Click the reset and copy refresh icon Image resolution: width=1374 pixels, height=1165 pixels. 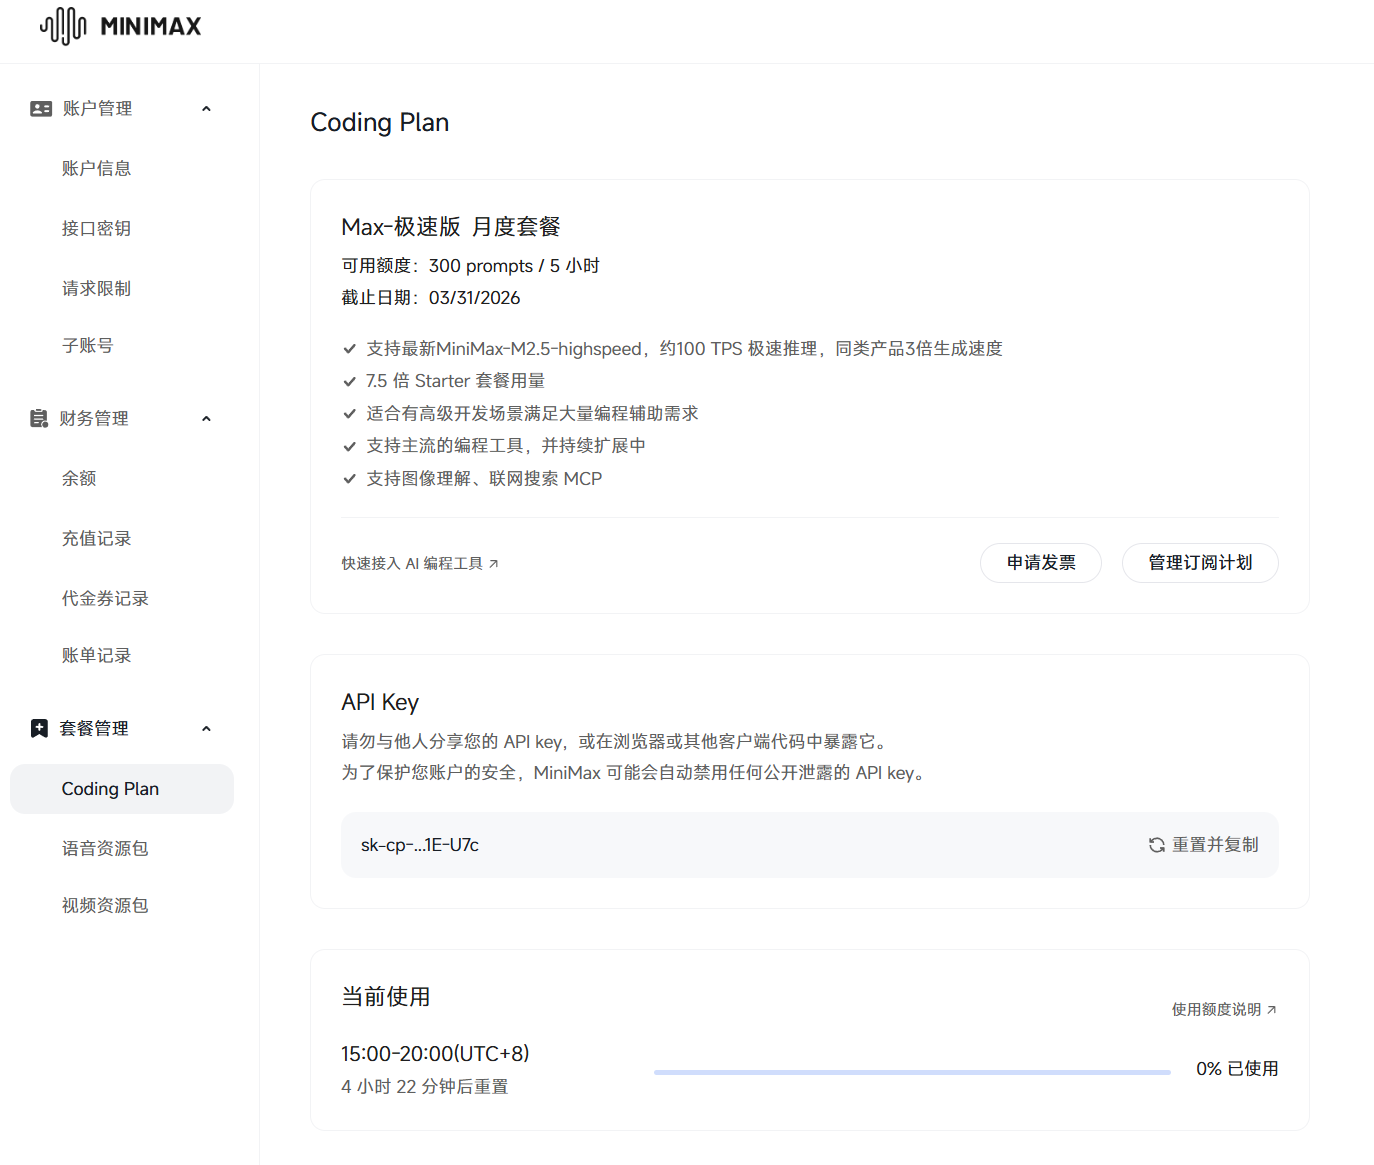click(1157, 845)
